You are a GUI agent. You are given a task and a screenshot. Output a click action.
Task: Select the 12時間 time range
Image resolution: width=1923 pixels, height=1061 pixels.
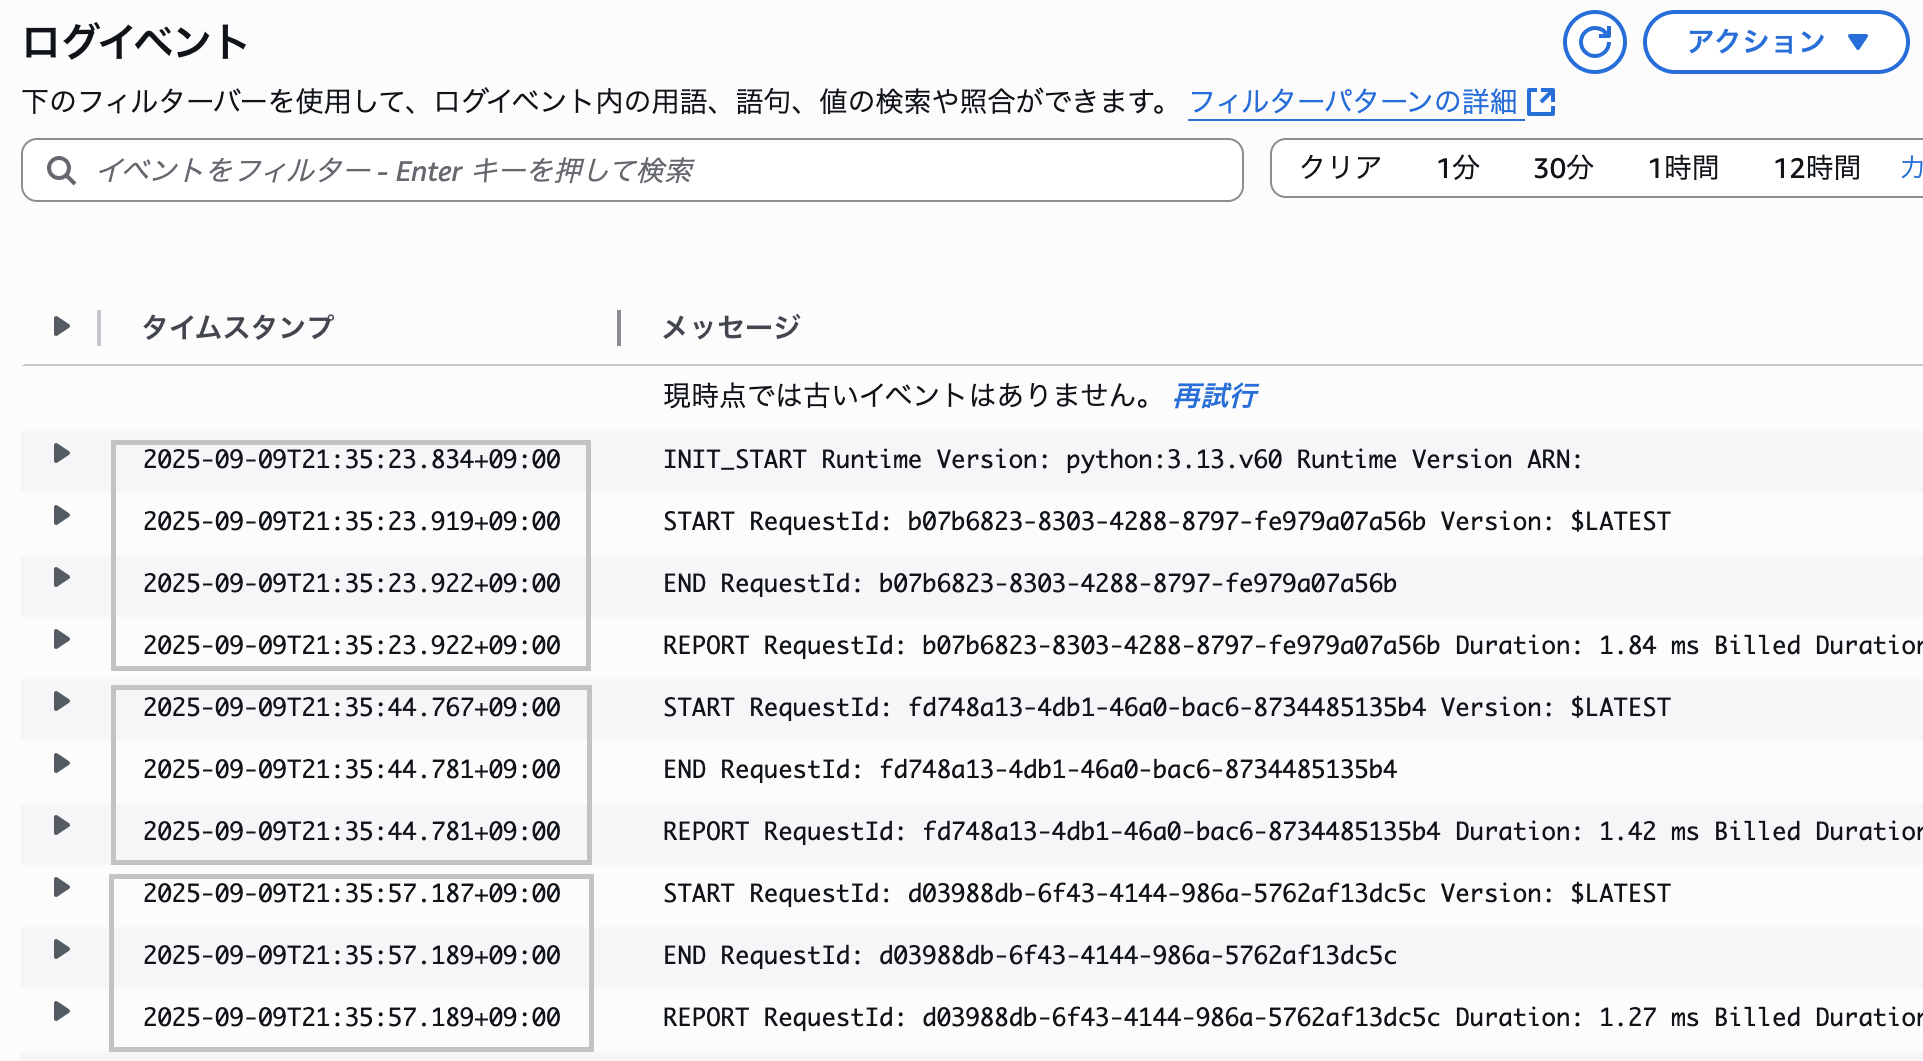(1816, 168)
